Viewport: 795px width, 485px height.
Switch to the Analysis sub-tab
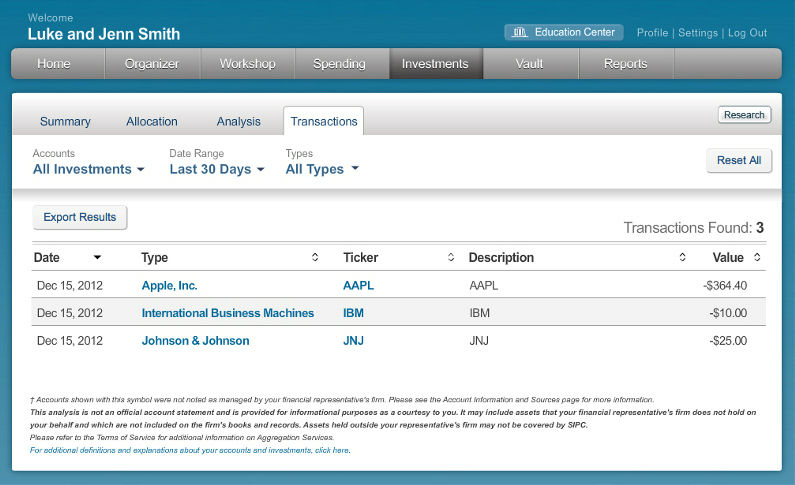coord(239,122)
